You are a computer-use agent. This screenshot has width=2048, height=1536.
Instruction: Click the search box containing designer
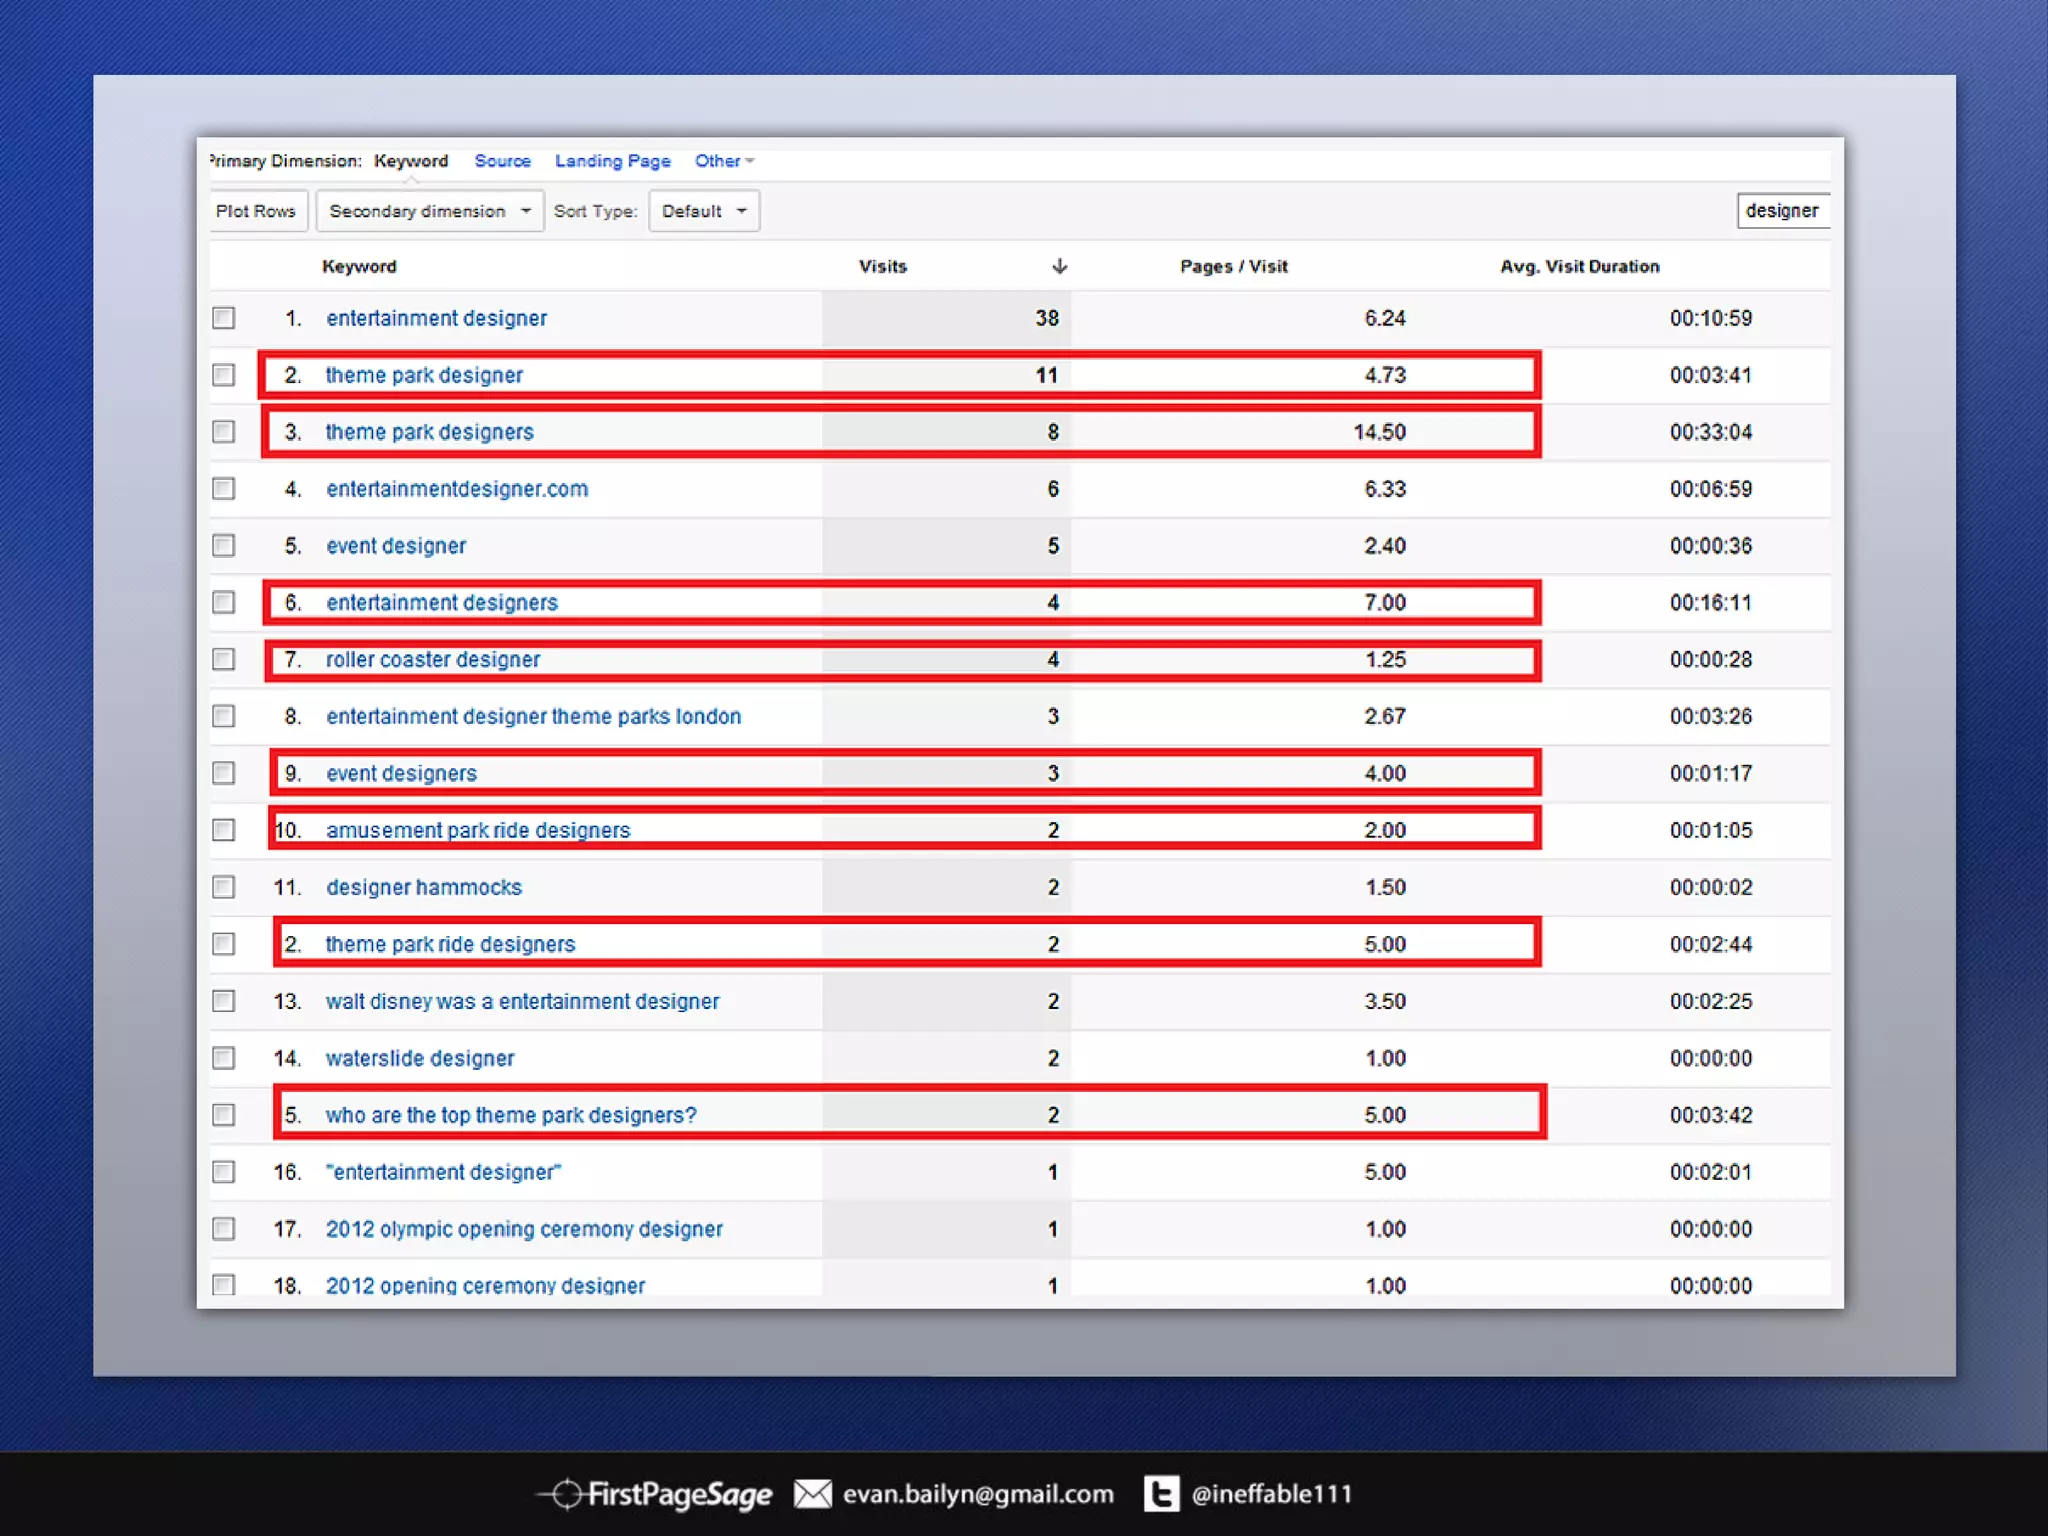pos(1783,211)
